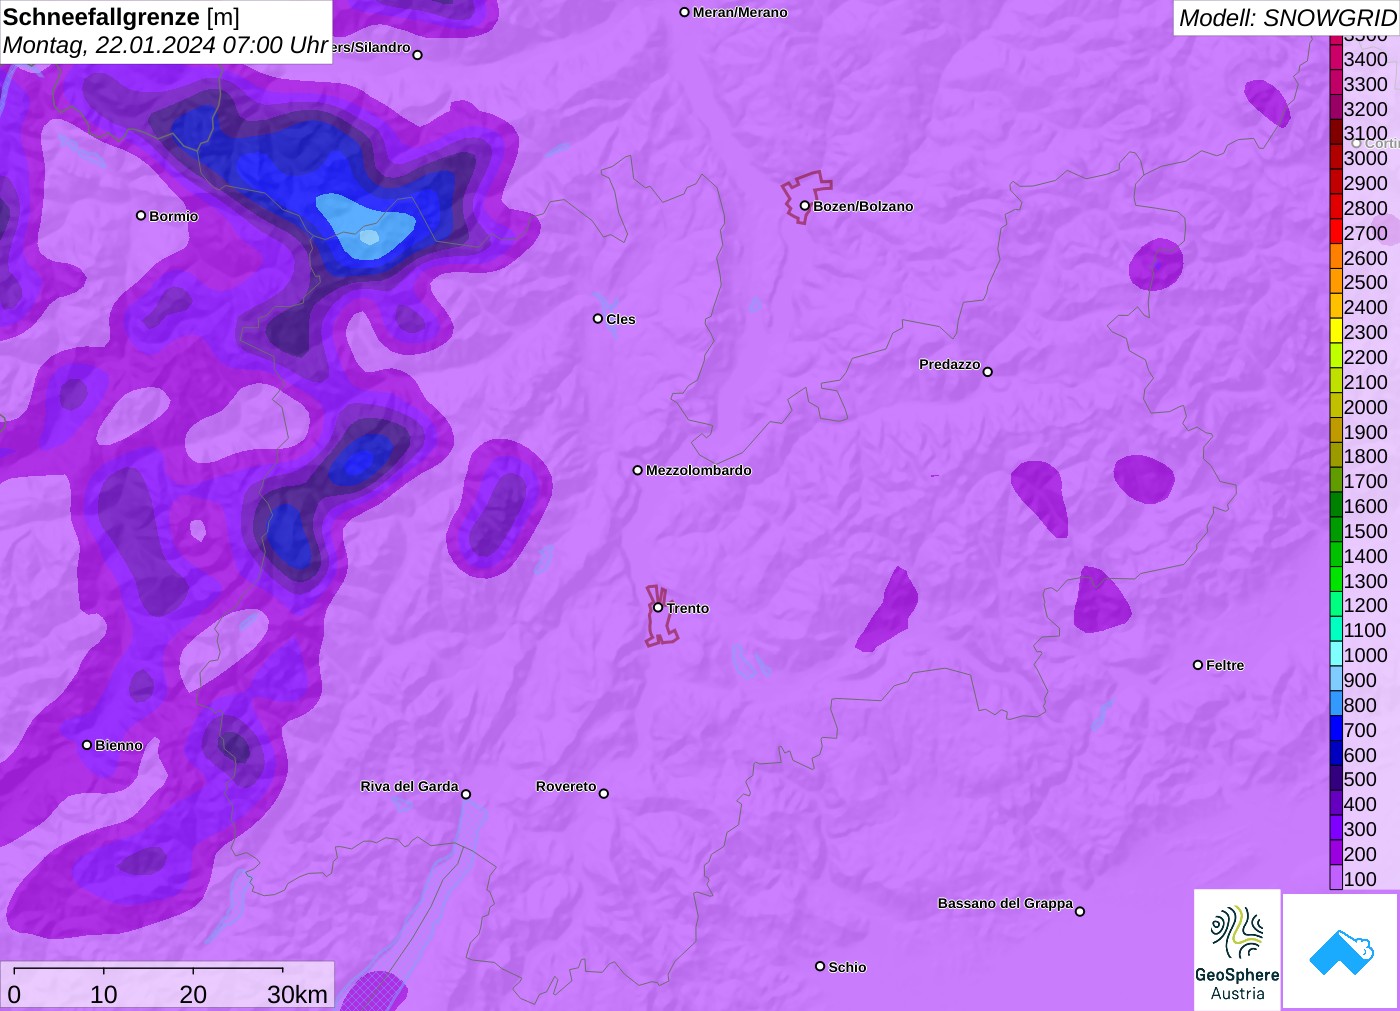
Task: Click the 3000 m legend color swatch
Action: [1336, 158]
